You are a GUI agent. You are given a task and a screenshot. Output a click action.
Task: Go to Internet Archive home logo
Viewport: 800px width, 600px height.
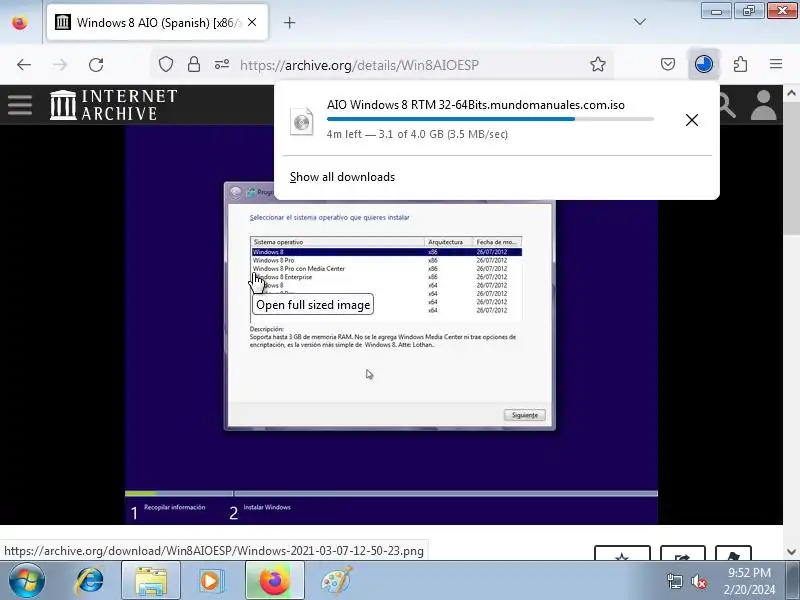click(x=113, y=105)
